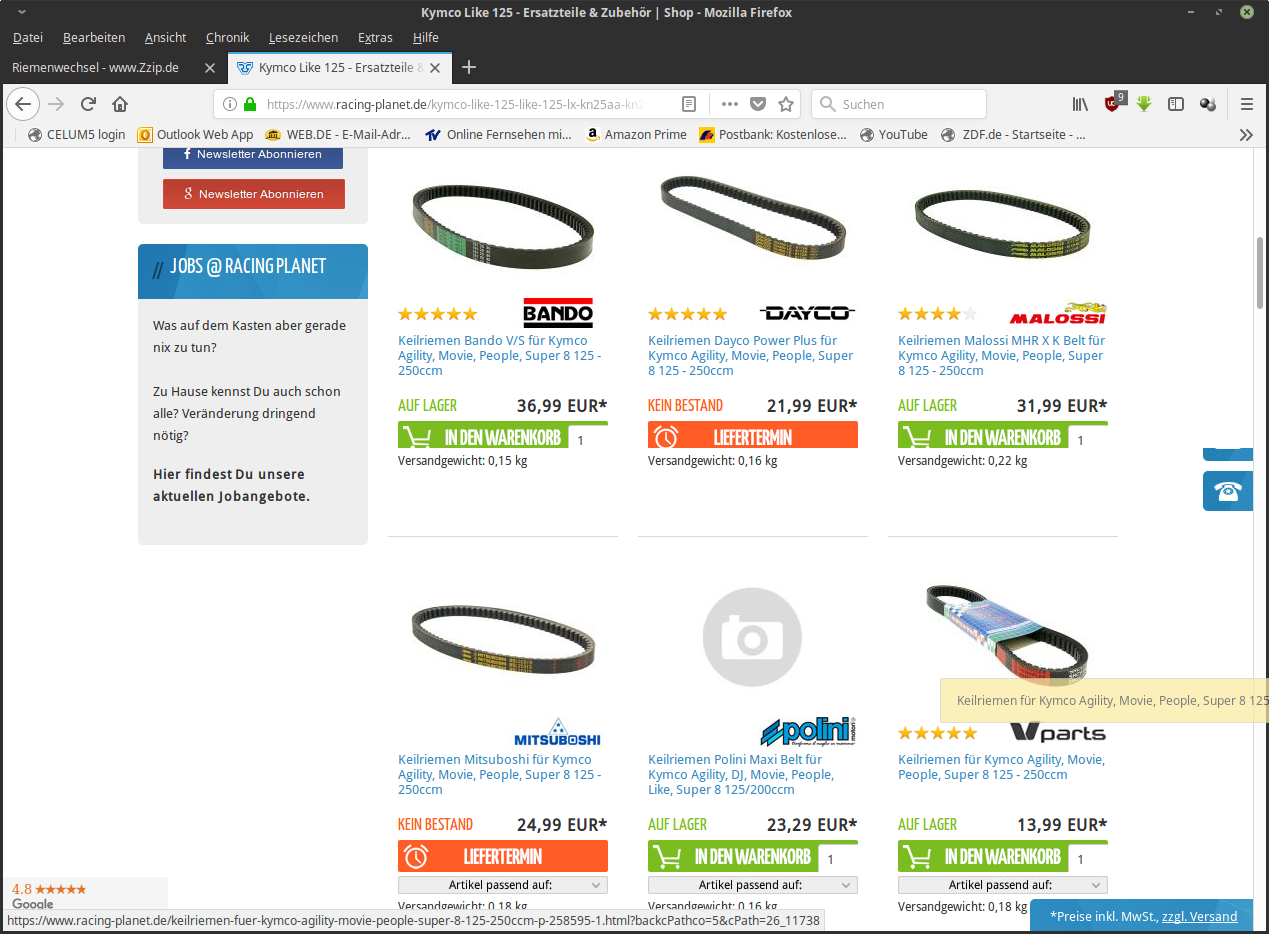This screenshot has height=934, width=1269.
Task: Open the Chronik menu
Action: 228,37
